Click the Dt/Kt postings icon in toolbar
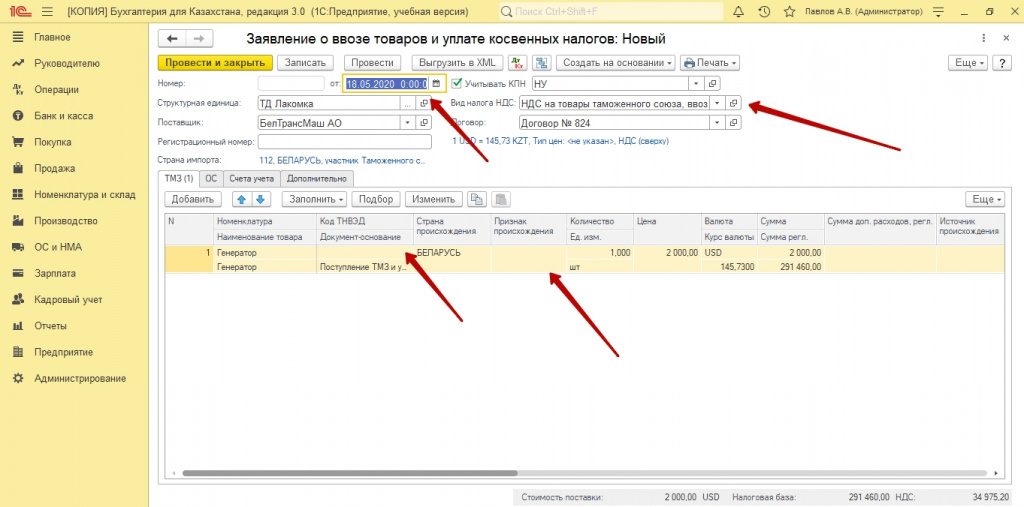1024x507 pixels. pyautogui.click(x=517, y=63)
